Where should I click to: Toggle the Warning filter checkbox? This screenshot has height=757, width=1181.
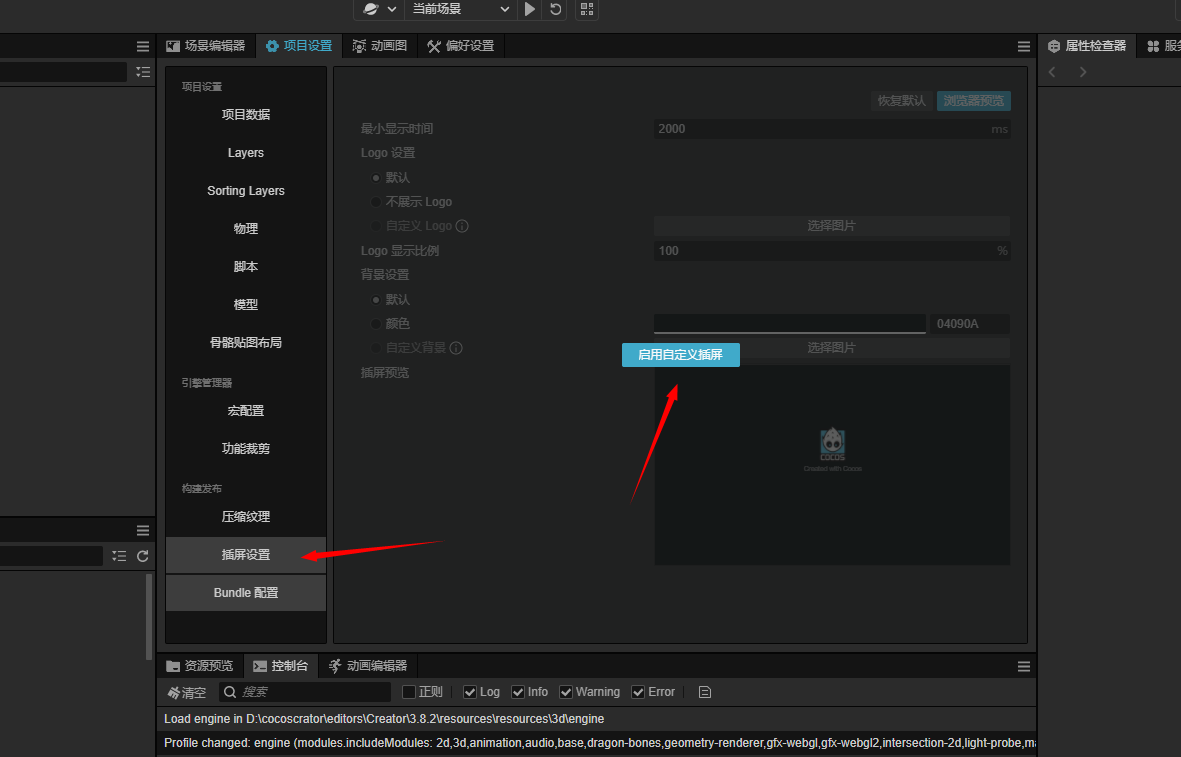[x=566, y=692]
